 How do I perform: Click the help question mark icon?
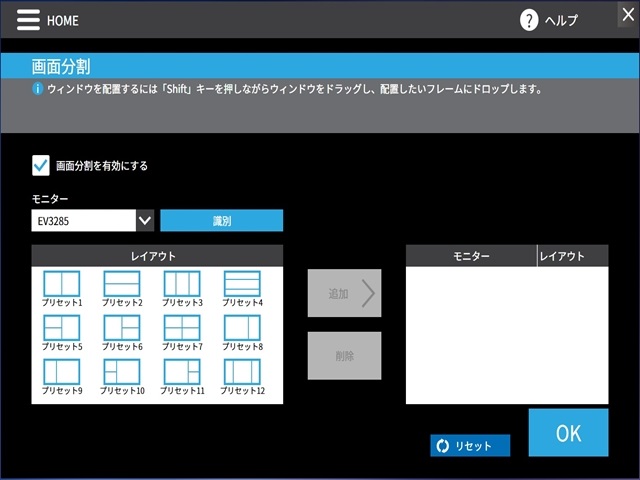click(x=529, y=20)
